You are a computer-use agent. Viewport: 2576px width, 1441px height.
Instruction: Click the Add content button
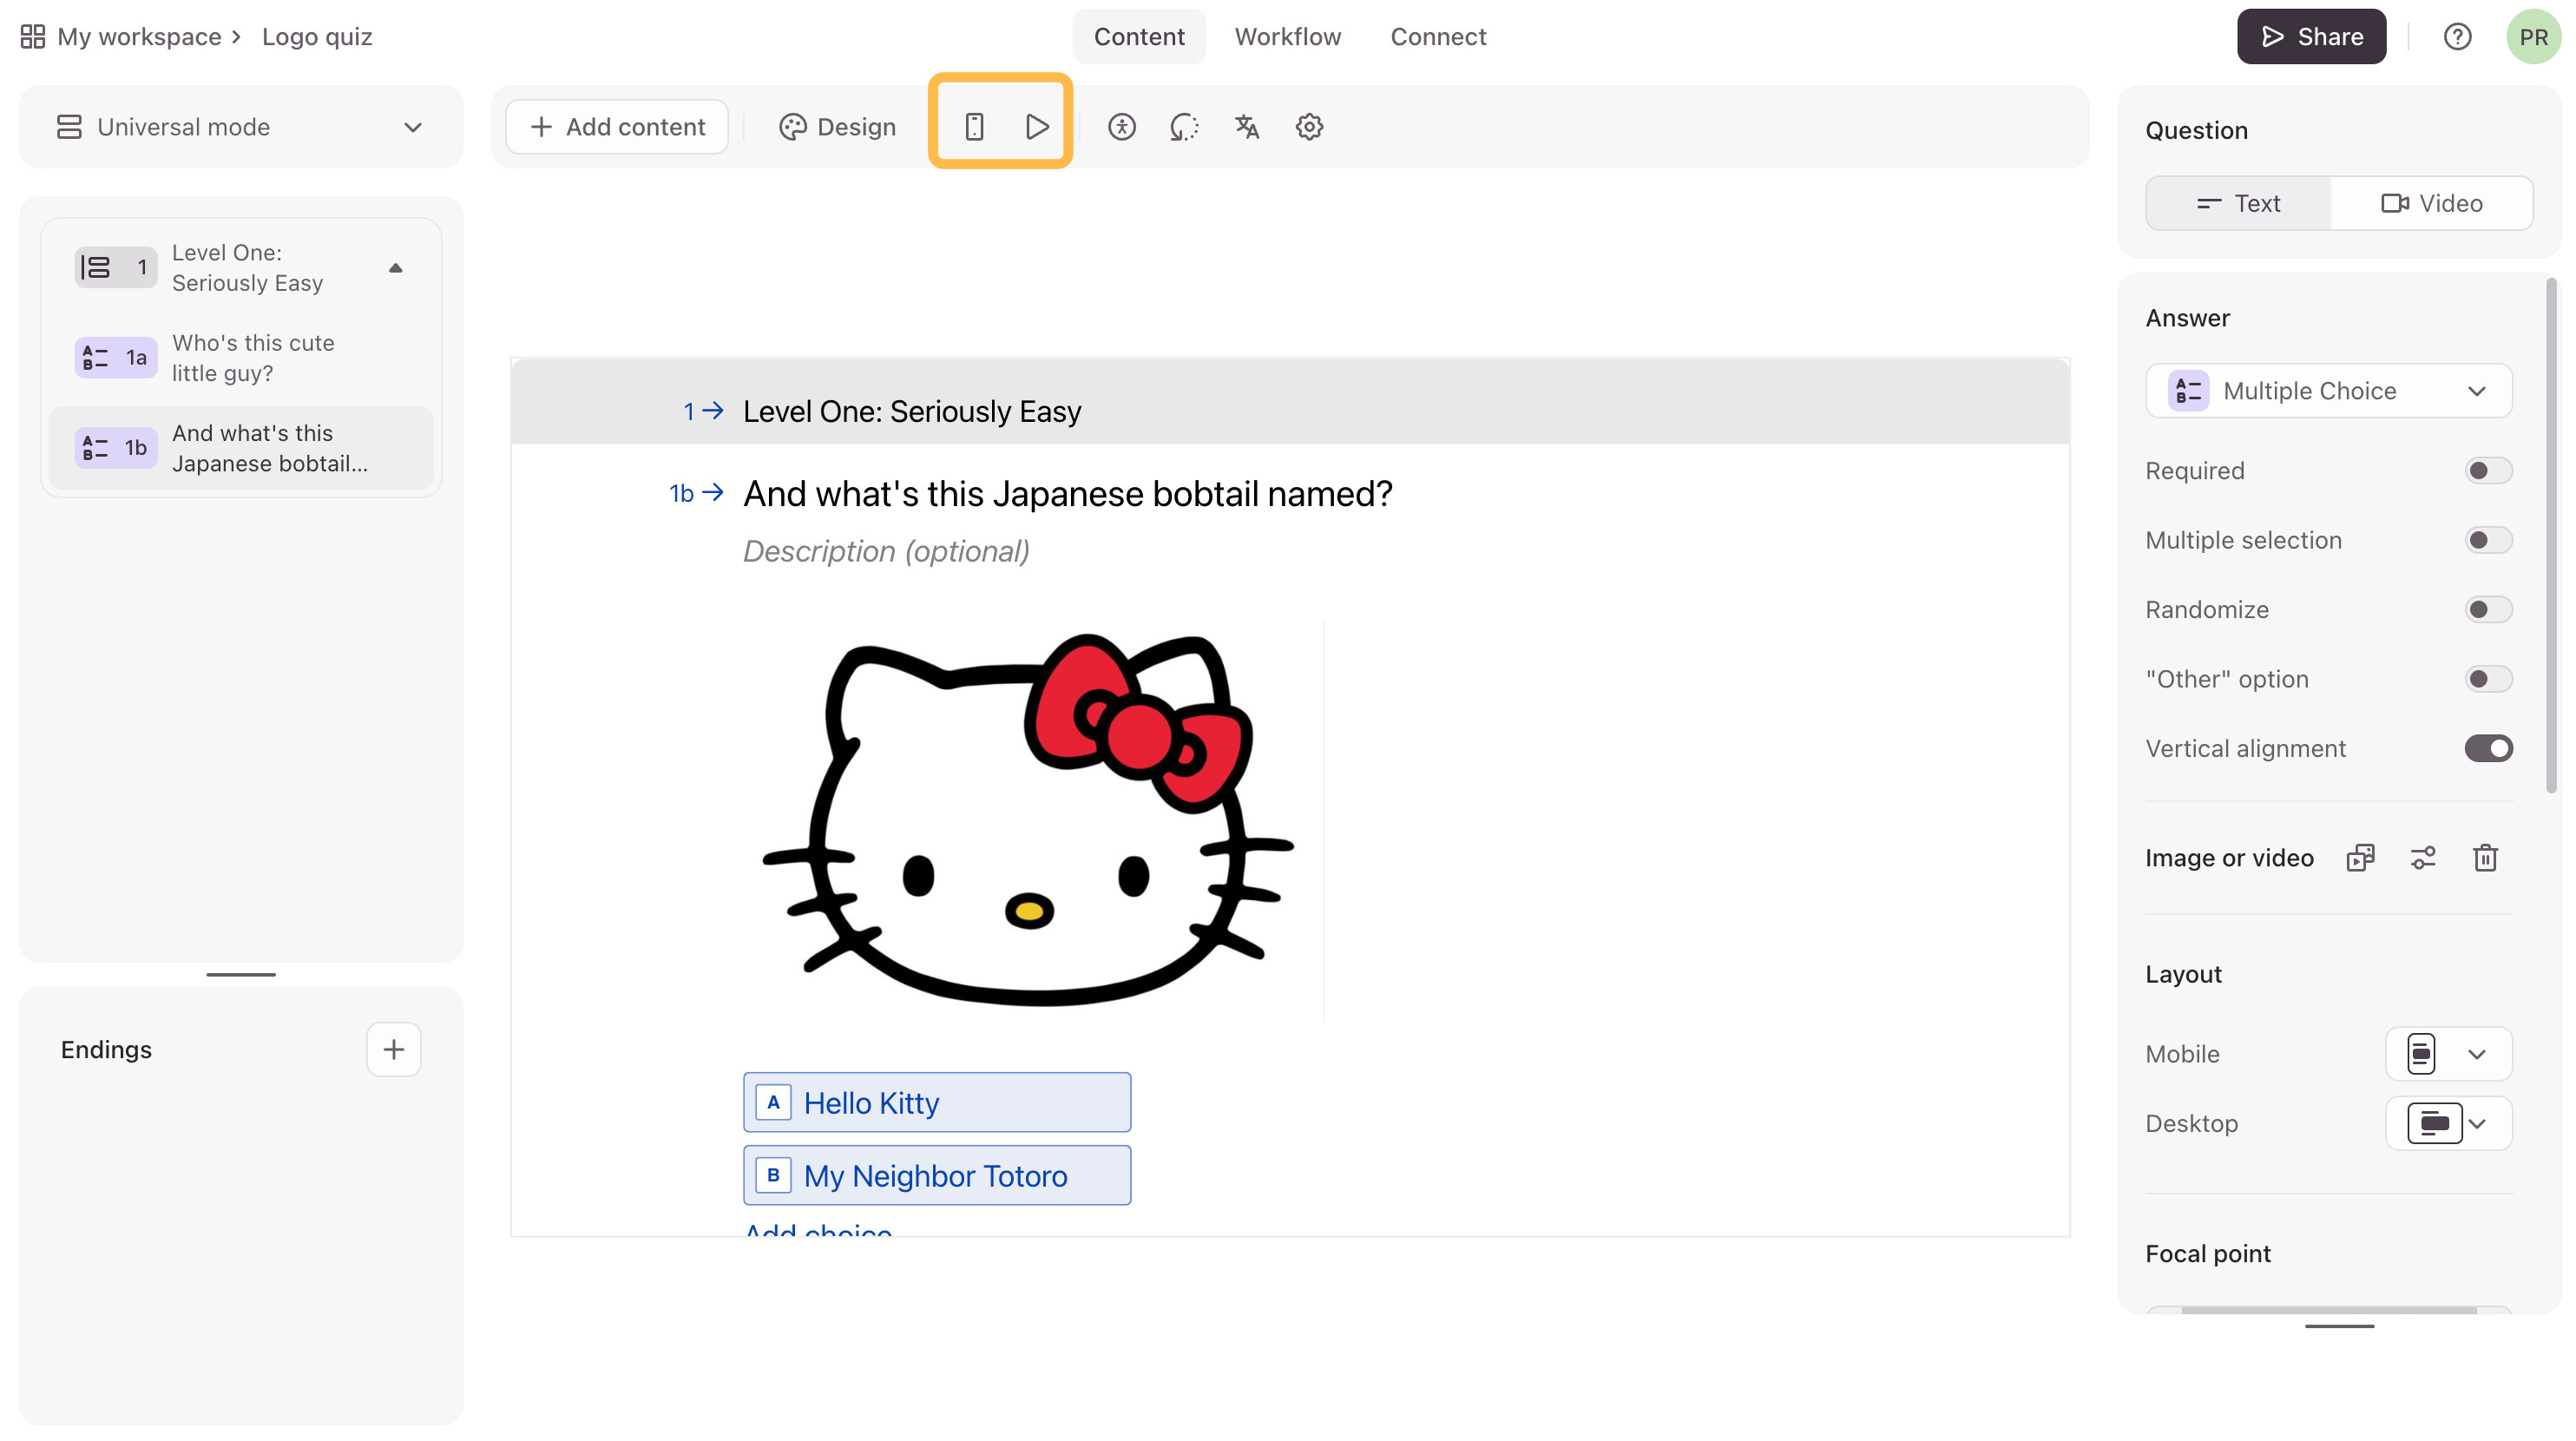point(617,127)
